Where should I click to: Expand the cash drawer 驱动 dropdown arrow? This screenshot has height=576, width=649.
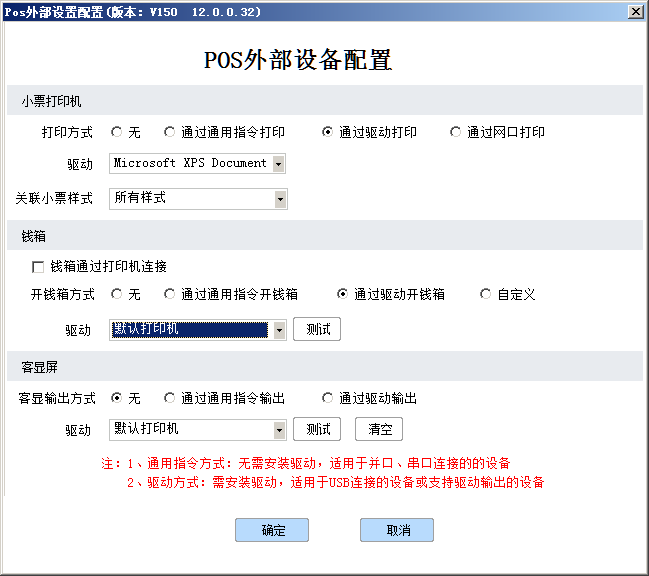pos(279,330)
